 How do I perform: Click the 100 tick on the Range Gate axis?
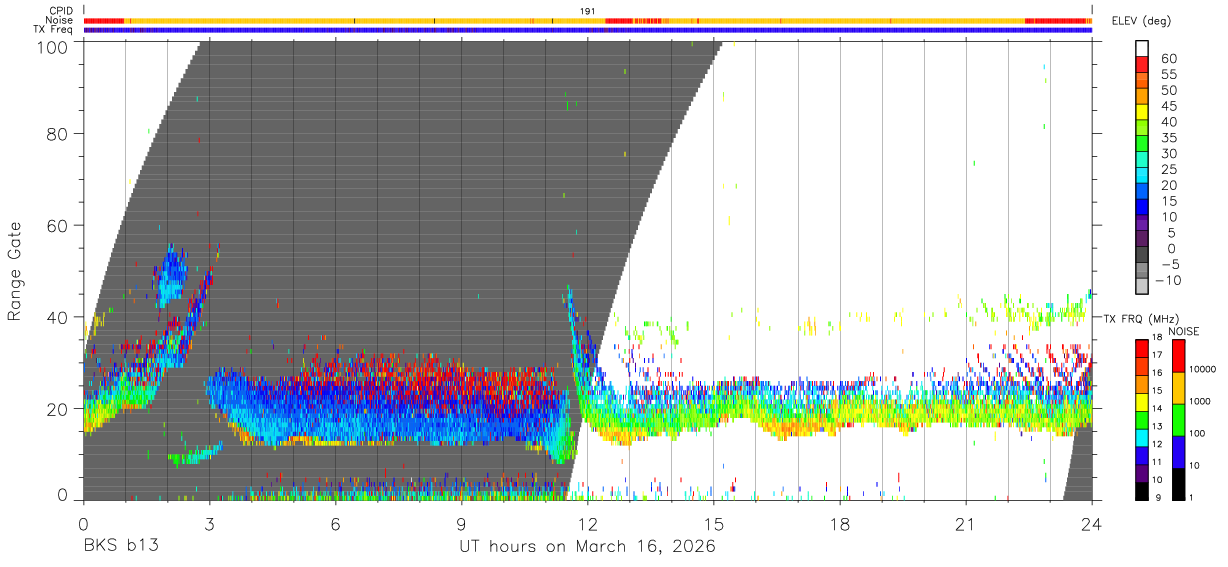pos(51,47)
